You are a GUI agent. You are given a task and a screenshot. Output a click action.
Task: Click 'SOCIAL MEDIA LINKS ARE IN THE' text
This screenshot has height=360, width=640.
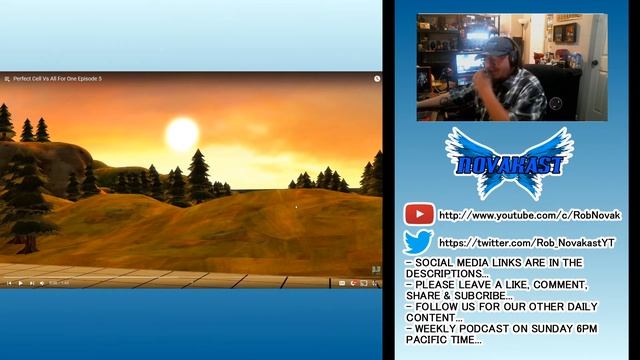pyautogui.click(x=494, y=263)
